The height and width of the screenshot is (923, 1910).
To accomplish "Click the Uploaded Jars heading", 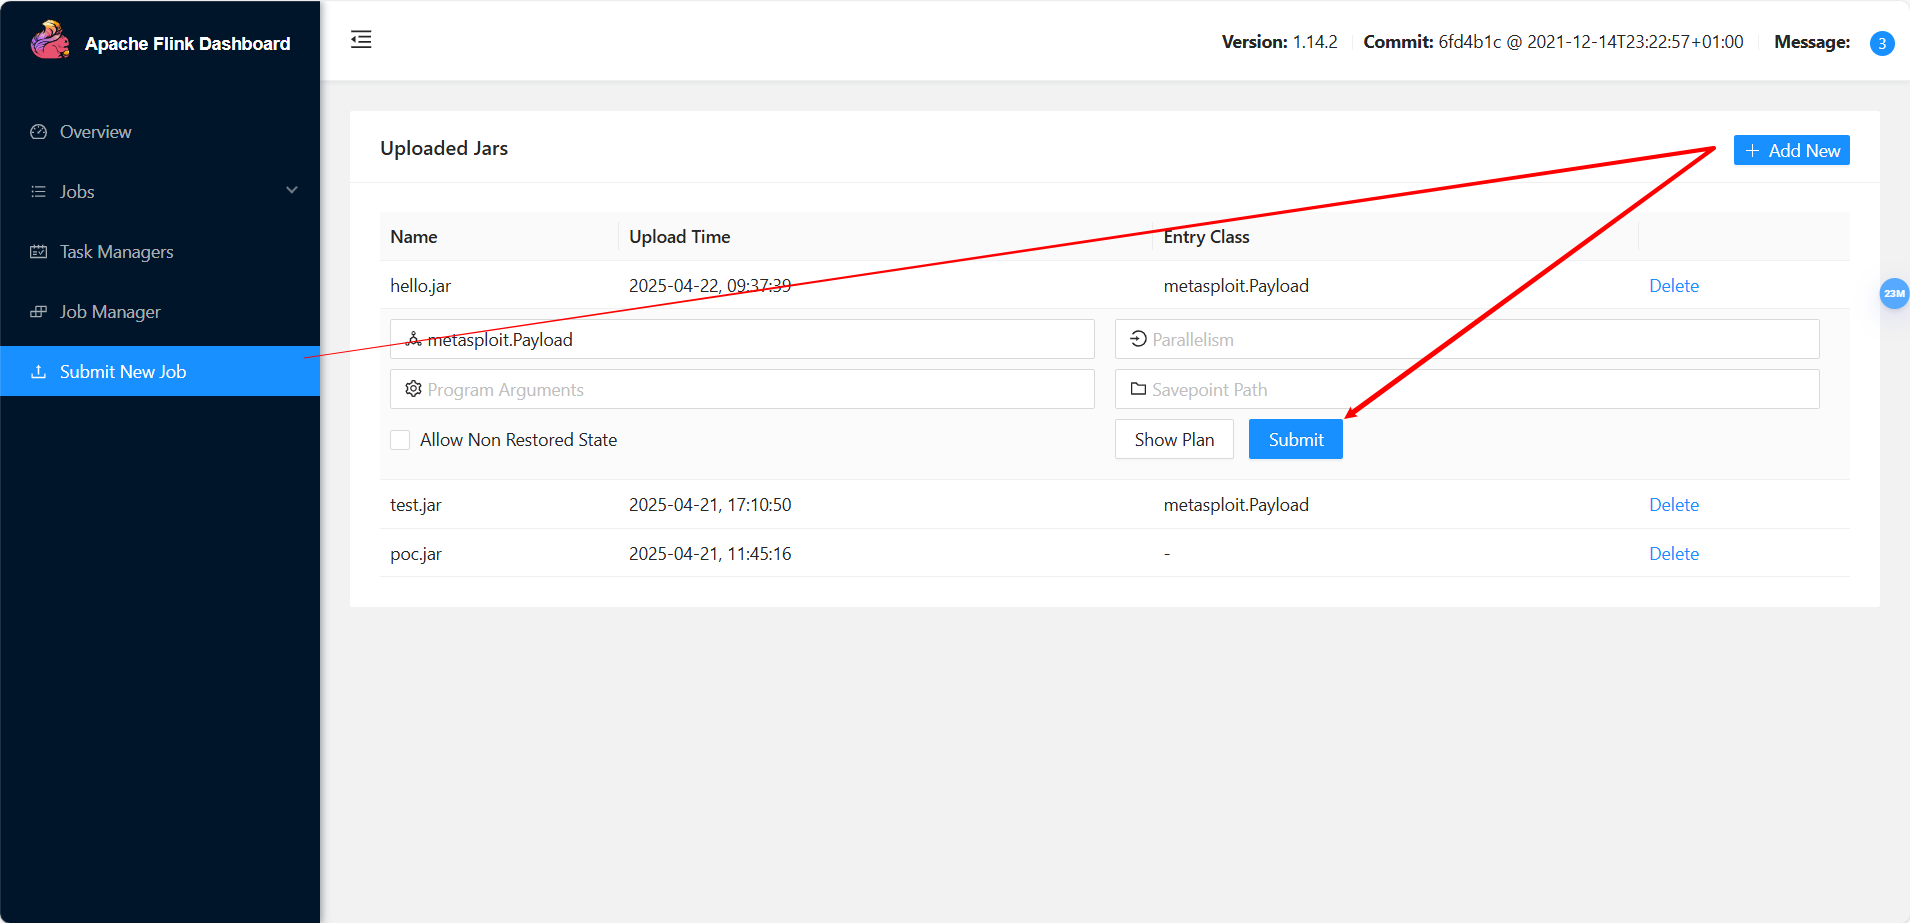I will click(444, 148).
